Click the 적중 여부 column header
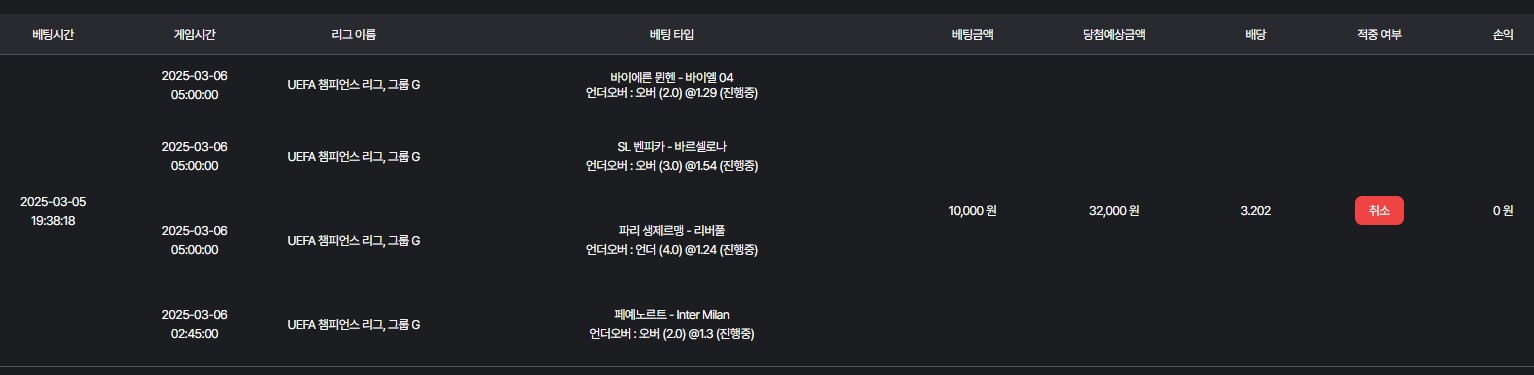Viewport: 1534px width, 375px height. (1379, 34)
